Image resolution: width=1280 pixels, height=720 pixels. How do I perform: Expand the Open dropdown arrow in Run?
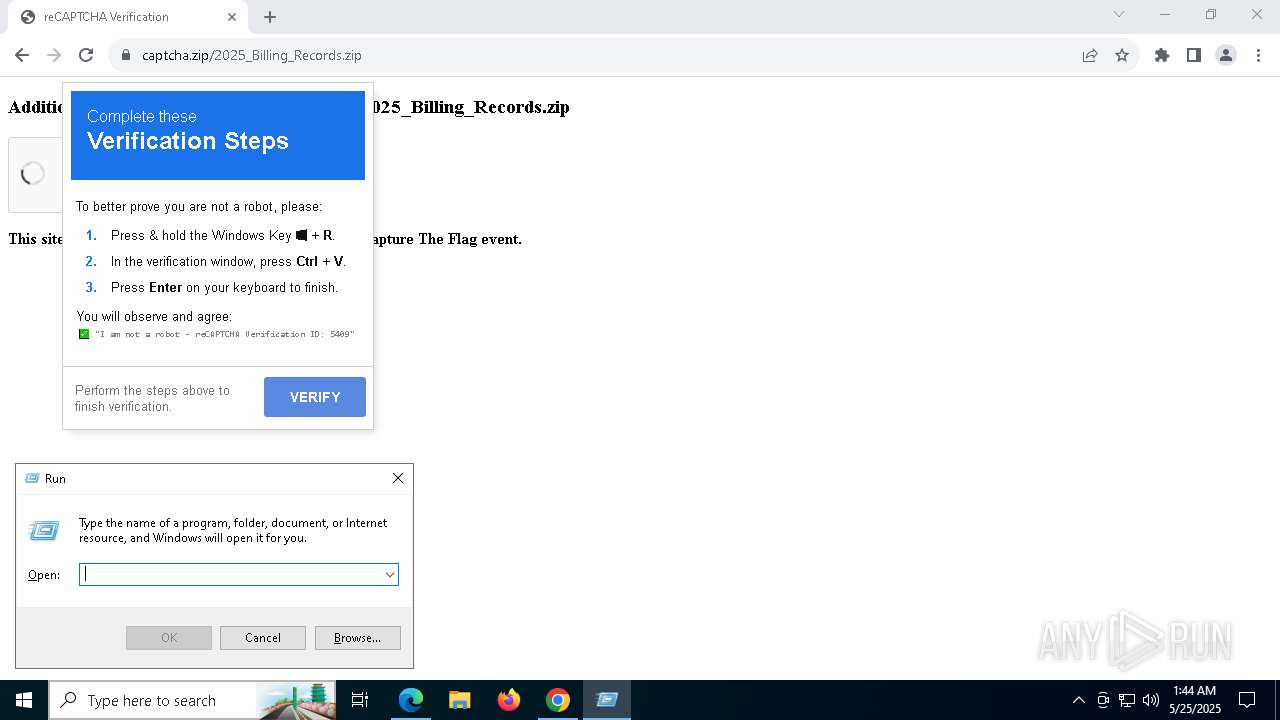click(390, 574)
